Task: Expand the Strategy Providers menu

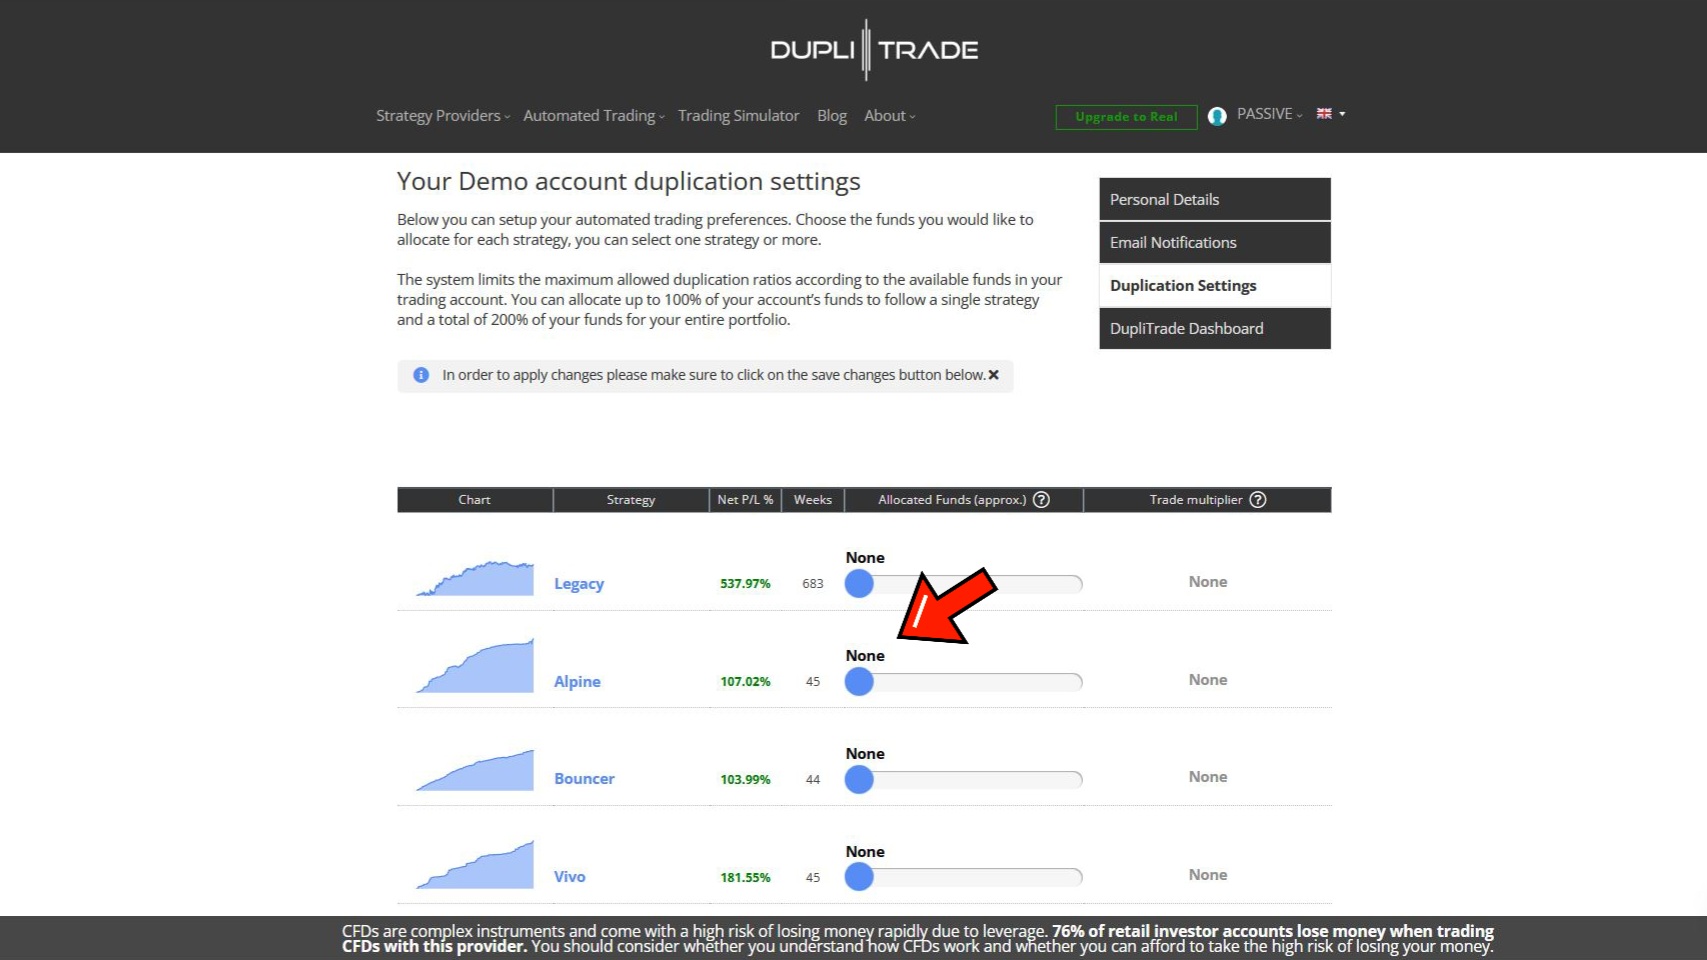Action: click(x=443, y=116)
